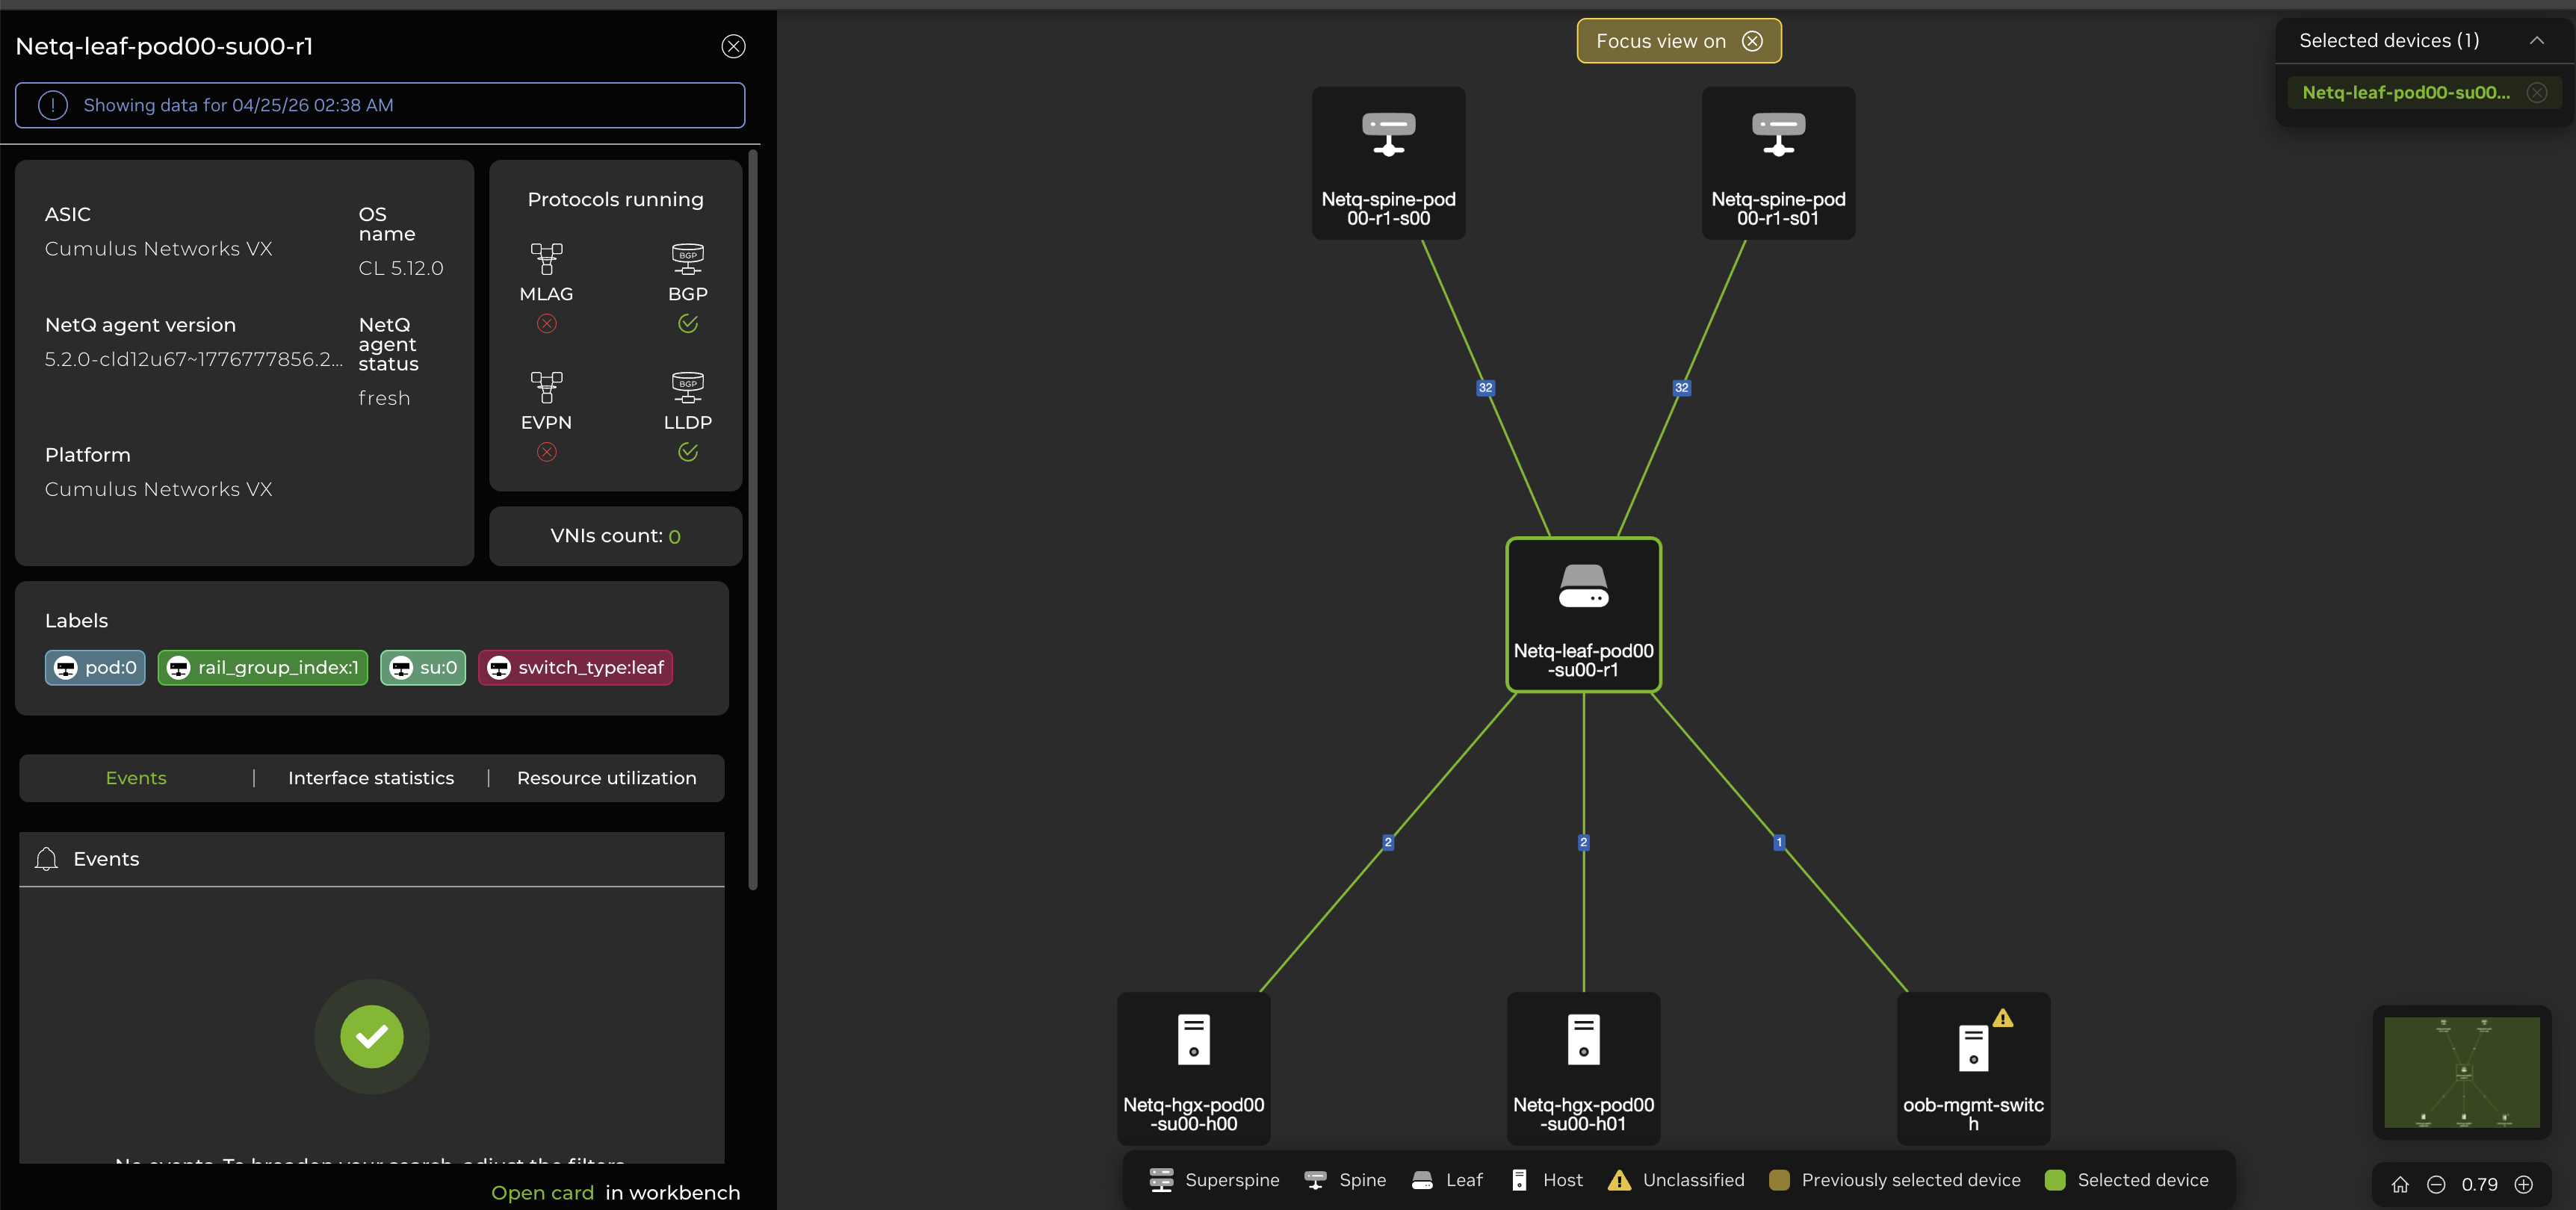Click the info icon beside Showing data

[53, 105]
